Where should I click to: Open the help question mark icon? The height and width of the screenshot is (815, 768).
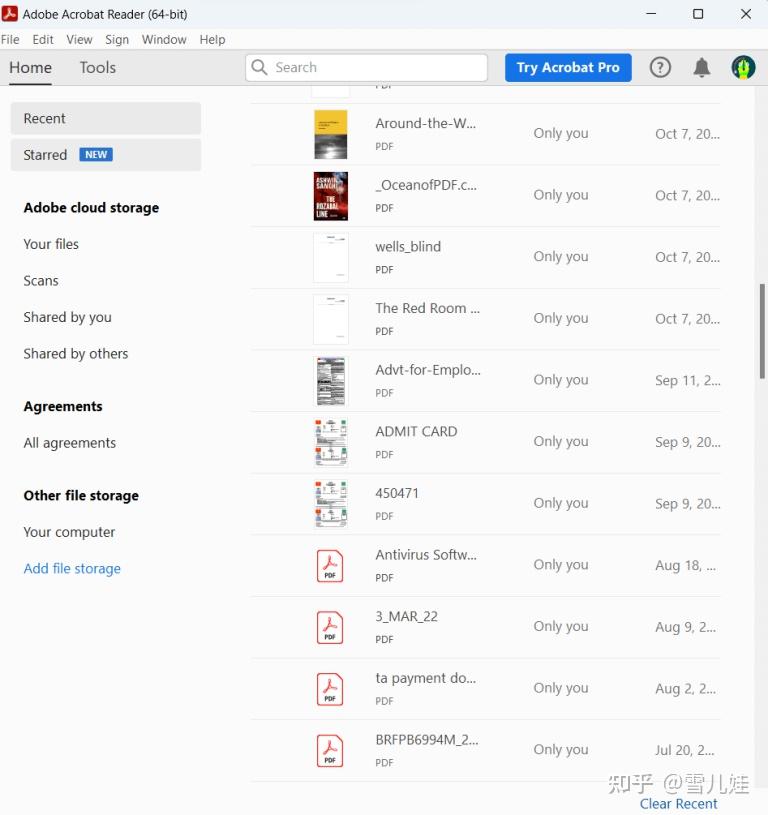coord(660,68)
